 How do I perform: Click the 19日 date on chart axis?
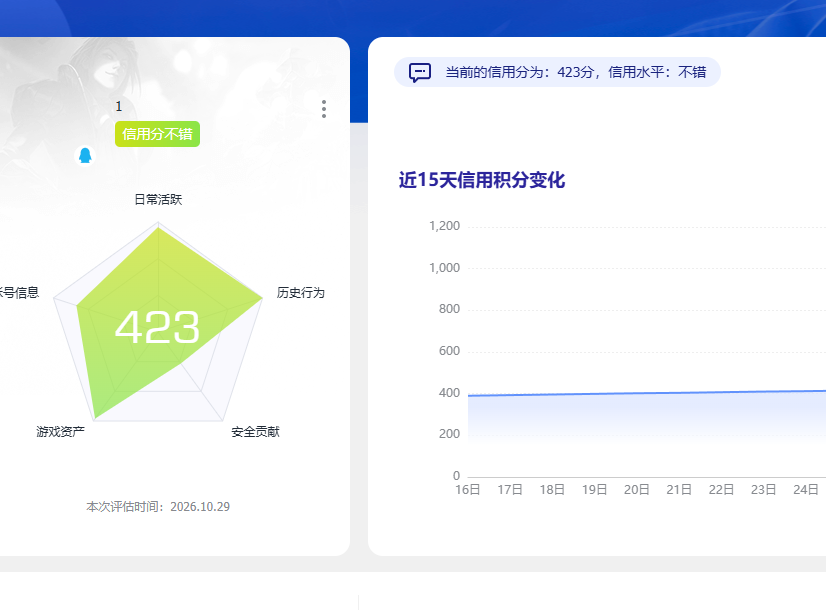pyautogui.click(x=594, y=489)
